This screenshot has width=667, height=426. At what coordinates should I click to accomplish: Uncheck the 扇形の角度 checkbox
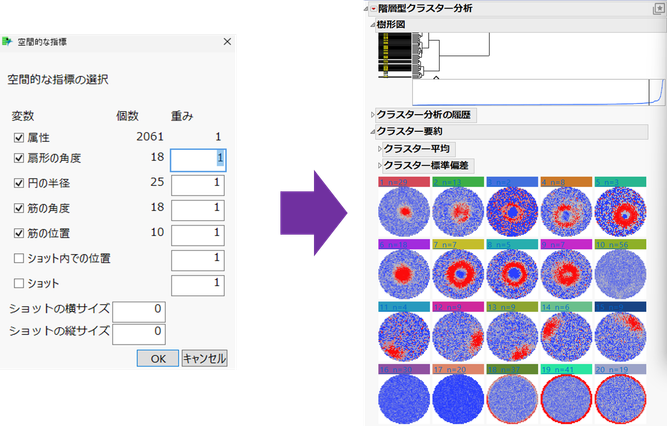19,158
